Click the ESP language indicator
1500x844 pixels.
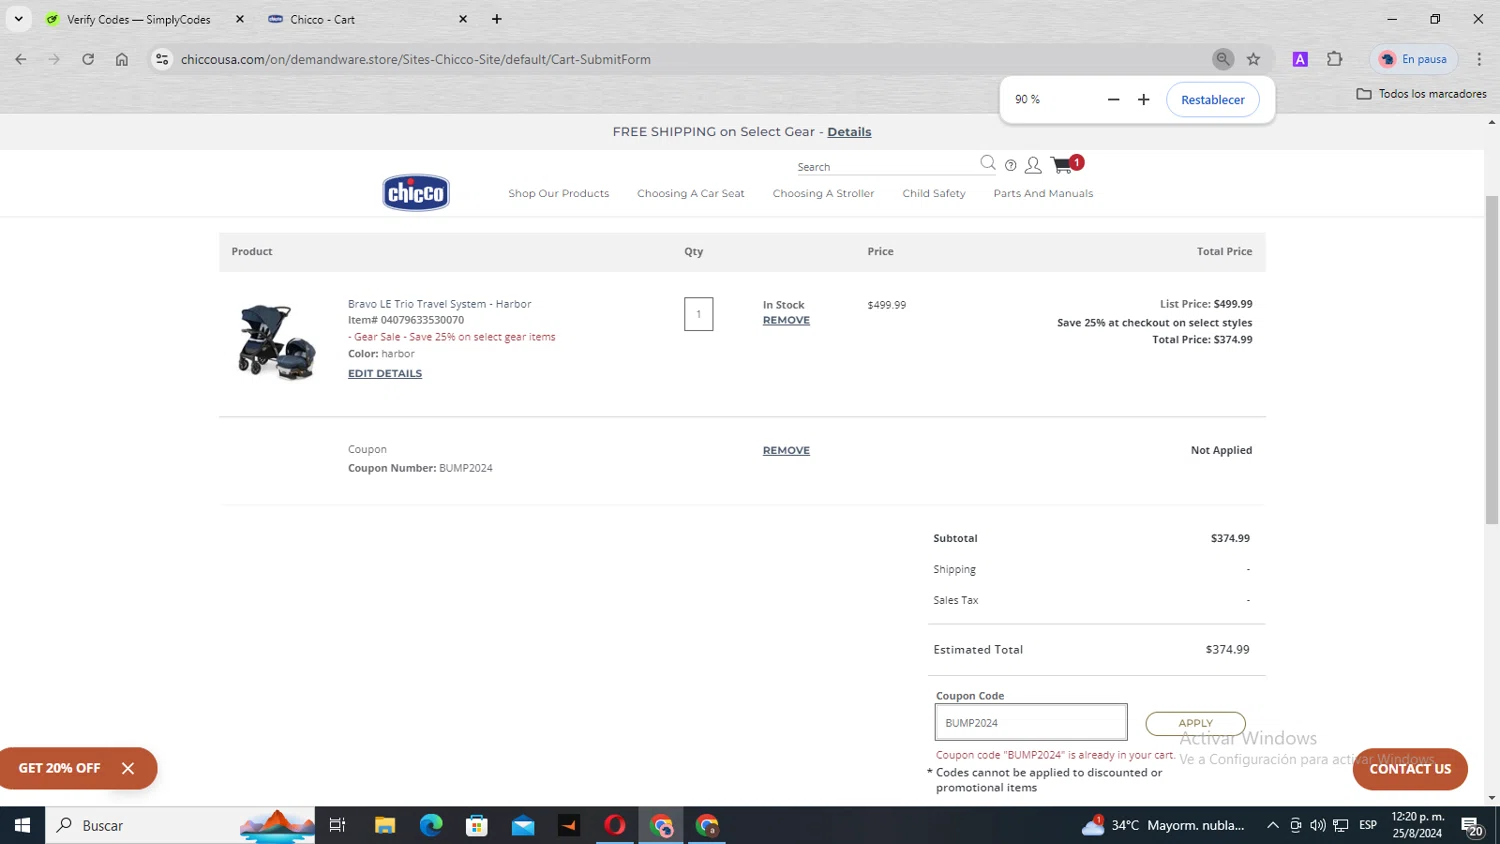(x=1368, y=825)
